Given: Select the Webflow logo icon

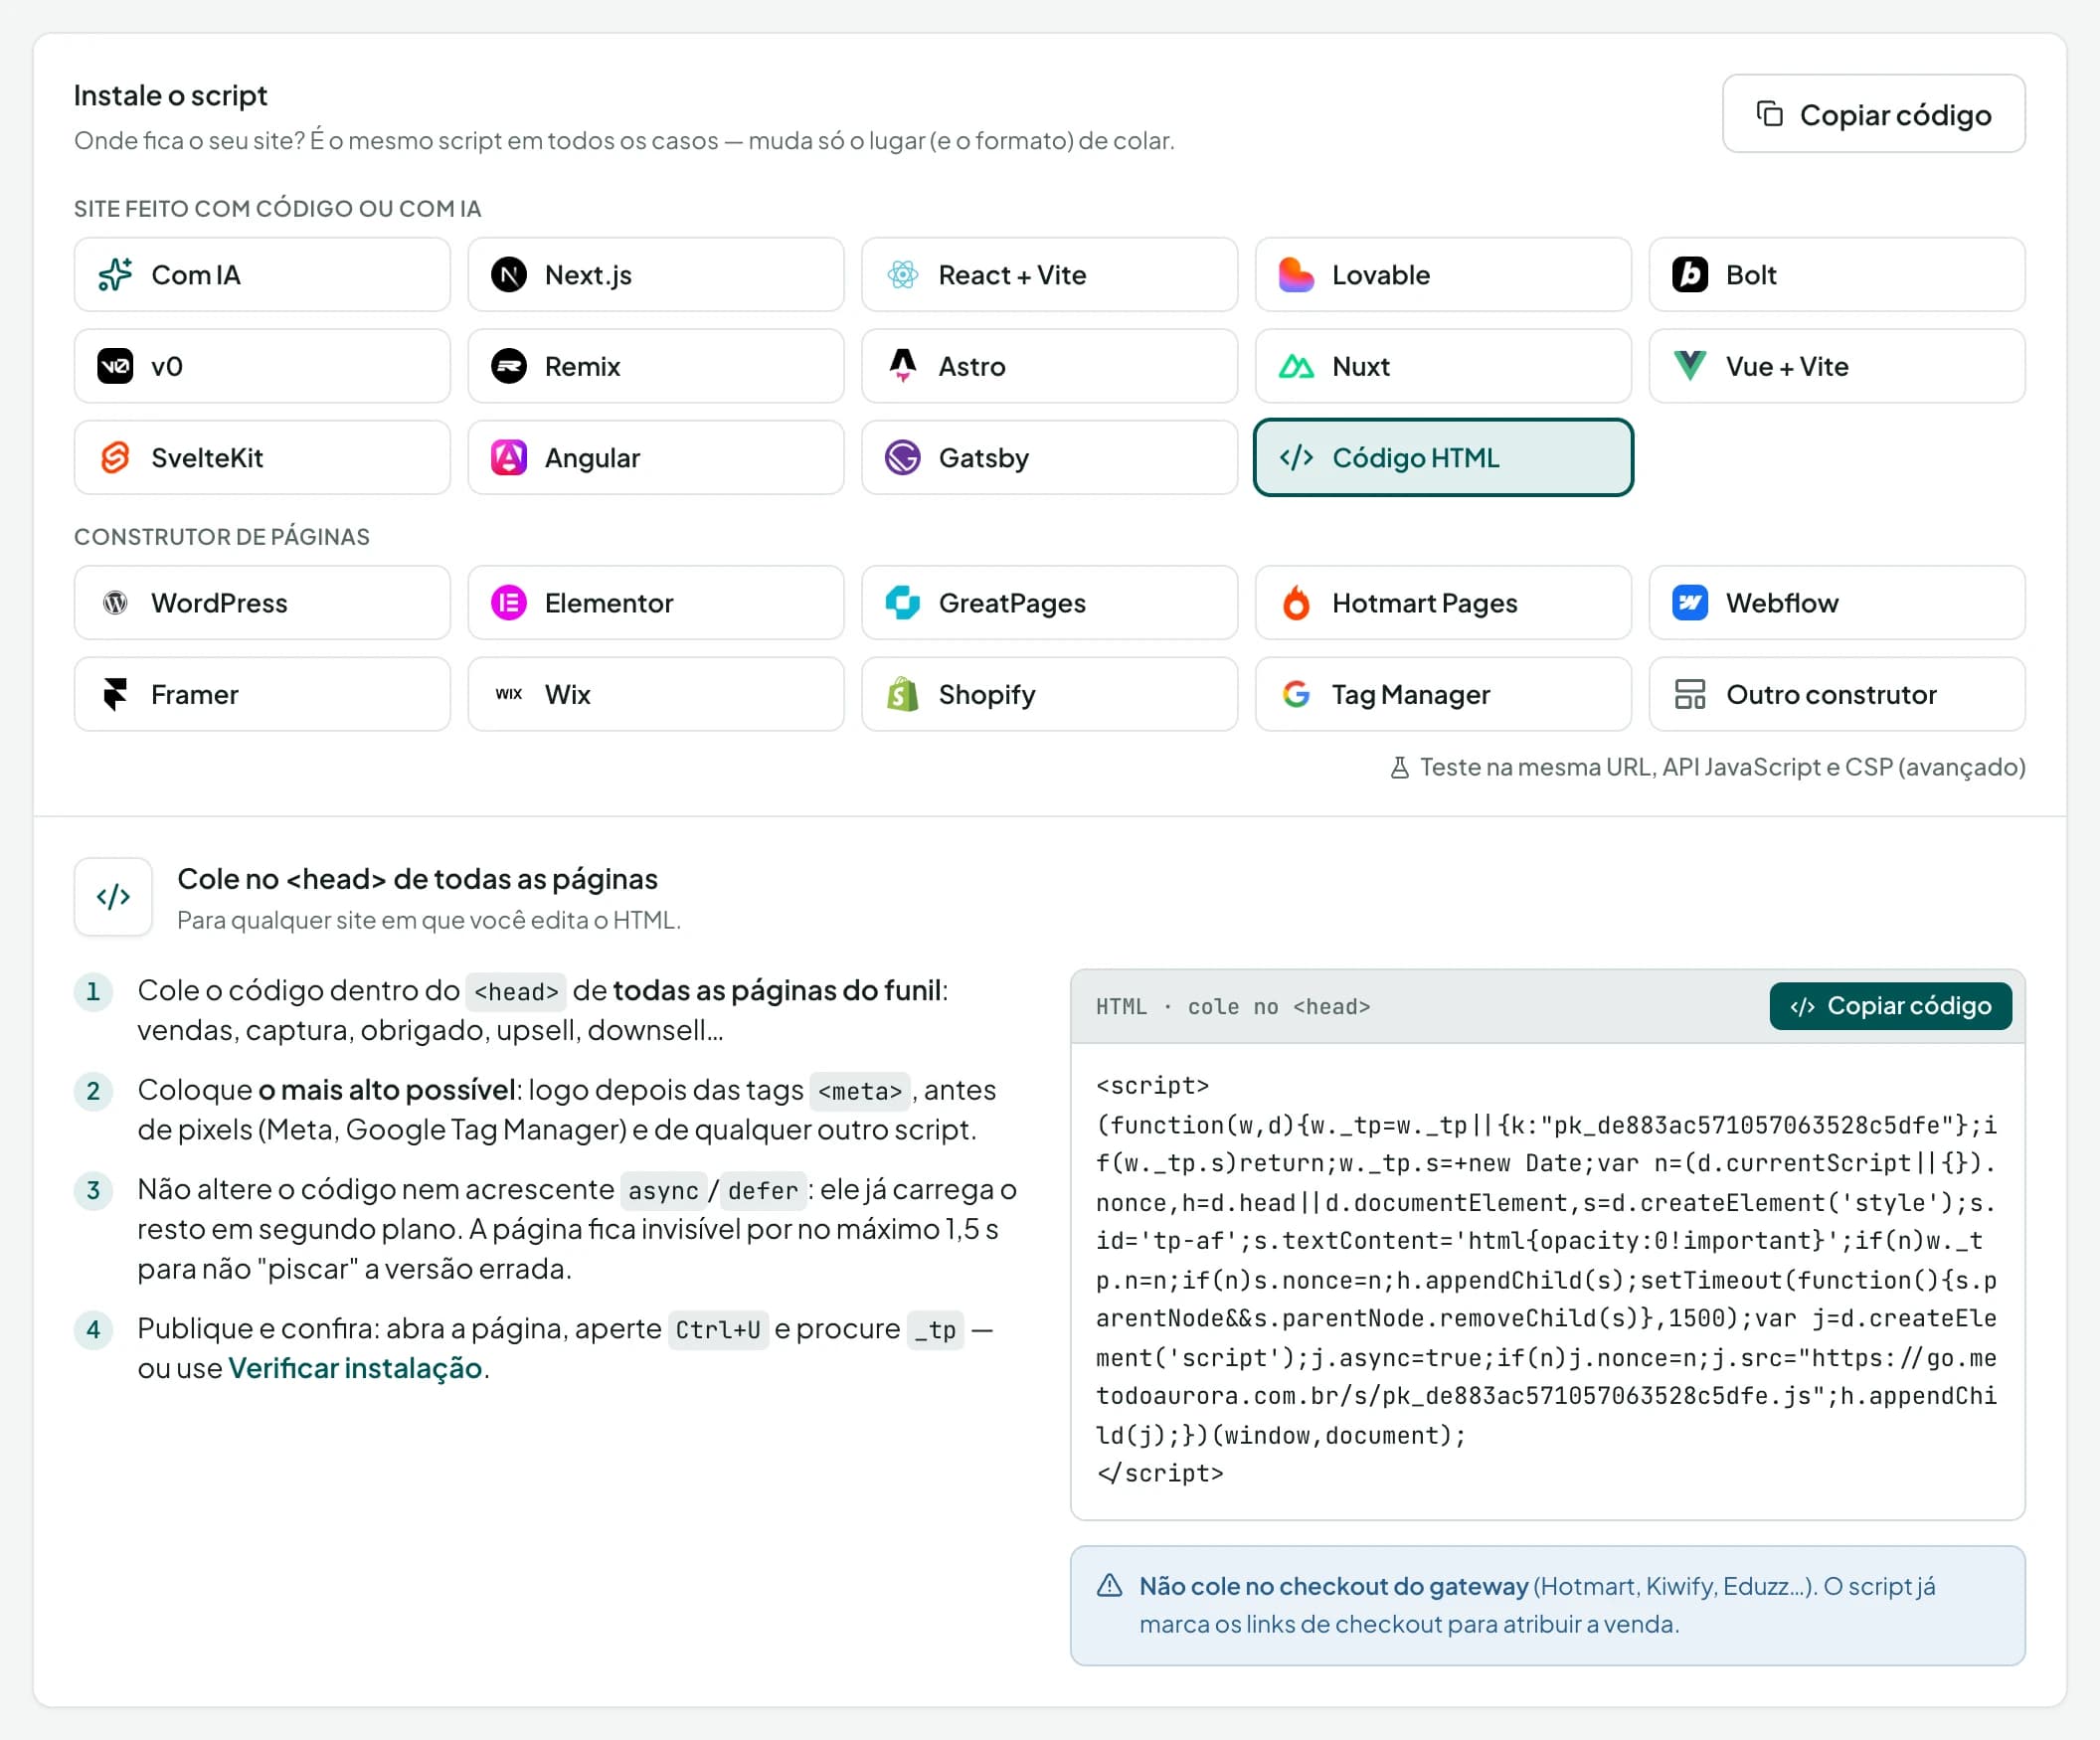Looking at the screenshot, I should coord(1690,602).
